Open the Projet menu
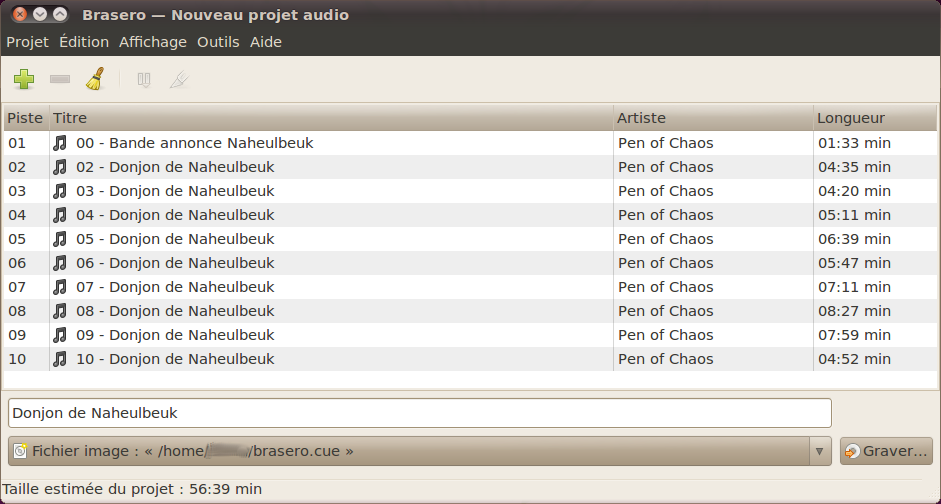941x504 pixels. [x=27, y=42]
